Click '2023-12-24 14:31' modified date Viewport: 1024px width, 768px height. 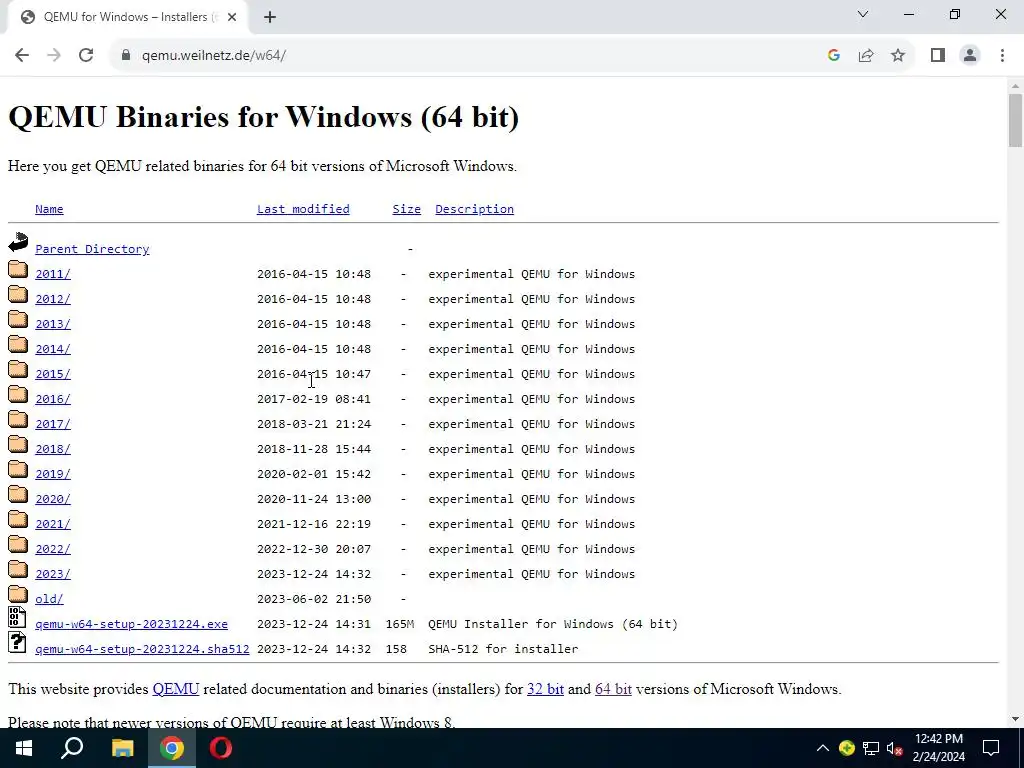pyautogui.click(x=313, y=624)
